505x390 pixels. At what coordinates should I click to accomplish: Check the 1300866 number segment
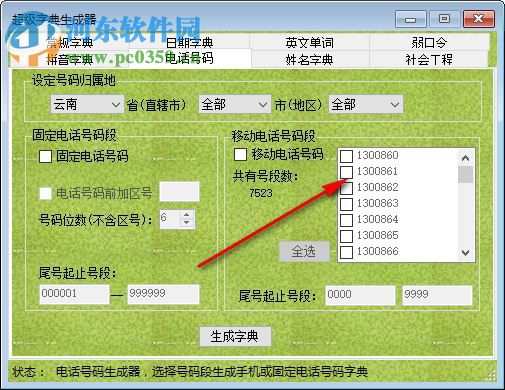pyautogui.click(x=346, y=252)
